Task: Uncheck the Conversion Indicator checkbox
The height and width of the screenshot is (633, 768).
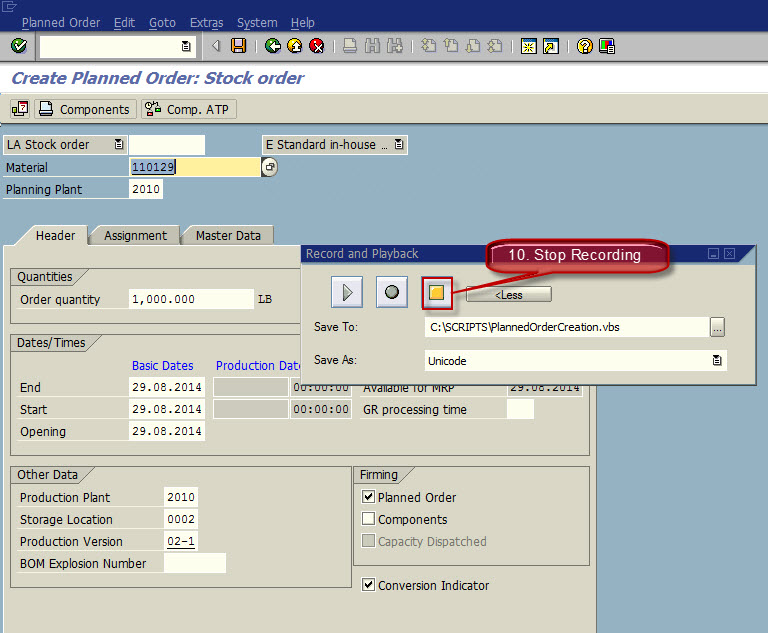Action: [369, 585]
